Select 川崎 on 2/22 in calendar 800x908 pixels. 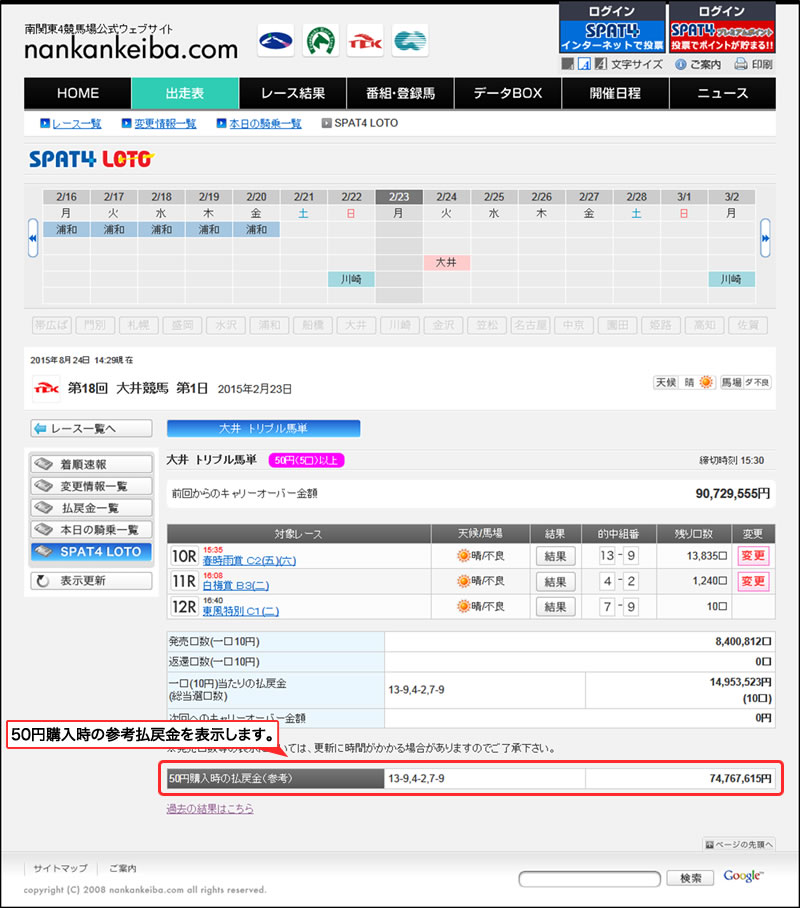(x=351, y=279)
